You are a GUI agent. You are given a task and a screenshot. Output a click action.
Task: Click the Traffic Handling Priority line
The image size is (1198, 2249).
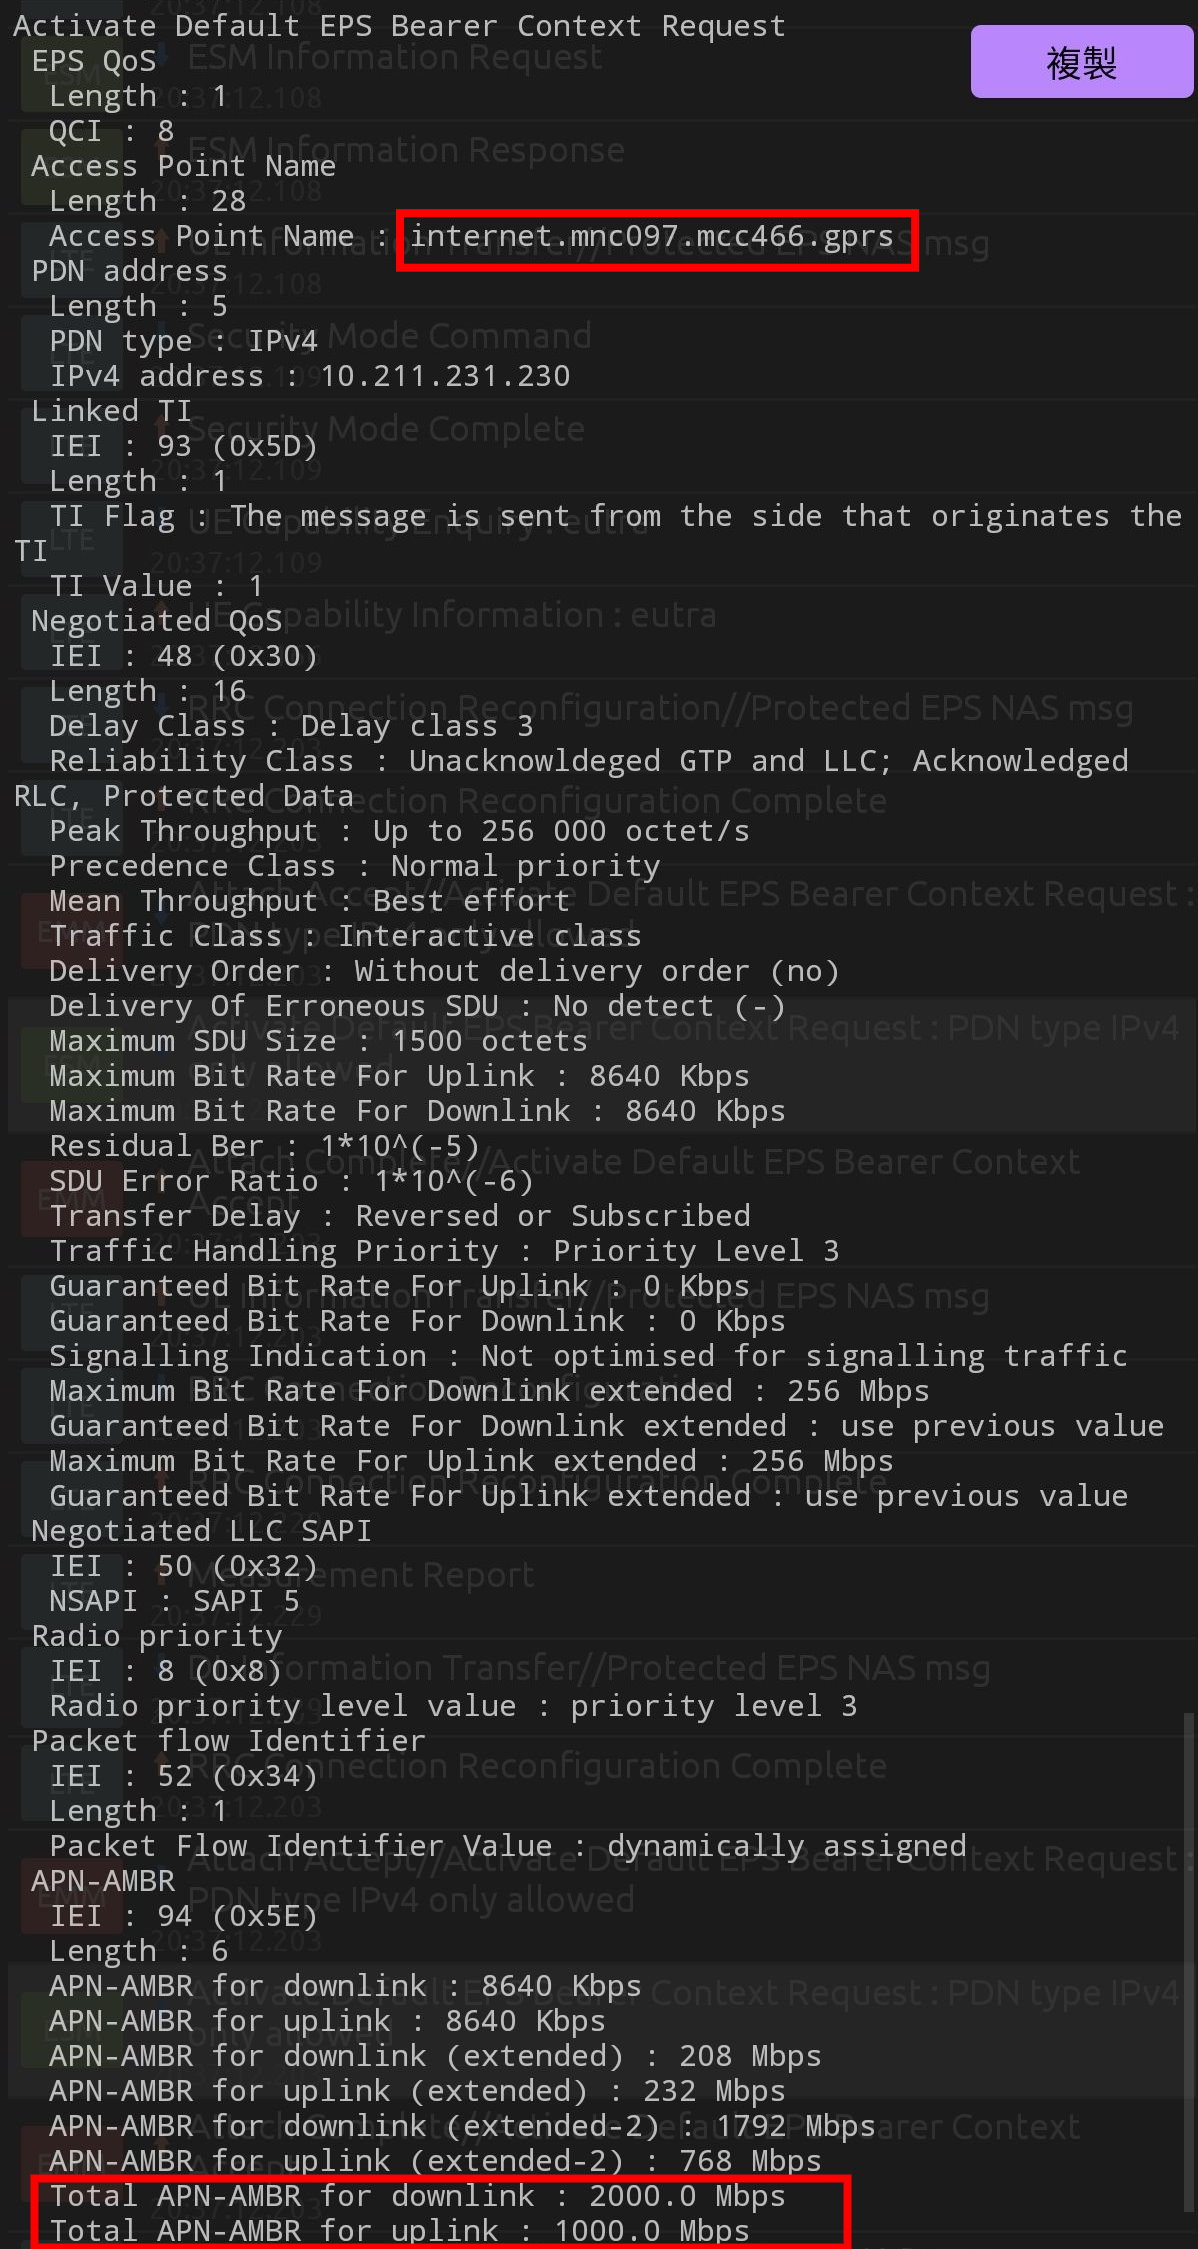pyautogui.click(x=444, y=1251)
